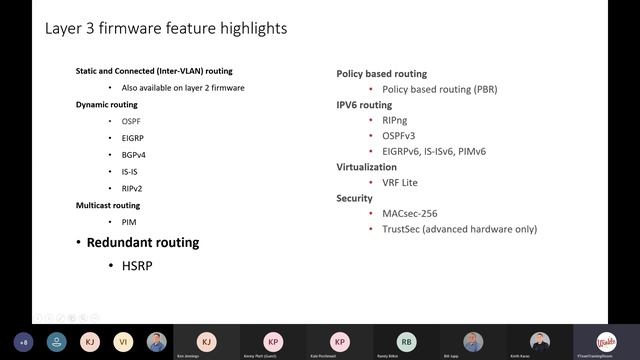Click 'TrustSec (advanced hardware only)' bullet
Image resolution: width=640 pixels, height=360 pixels.
[460, 229]
